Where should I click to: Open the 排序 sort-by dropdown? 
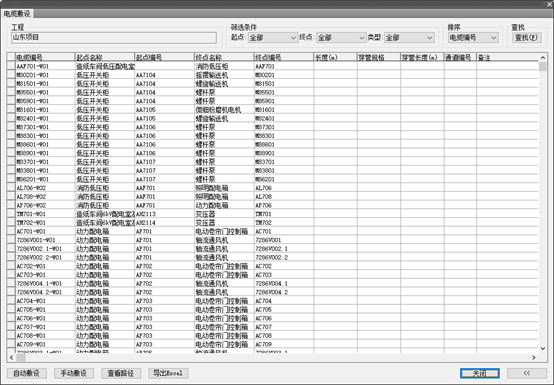click(473, 37)
